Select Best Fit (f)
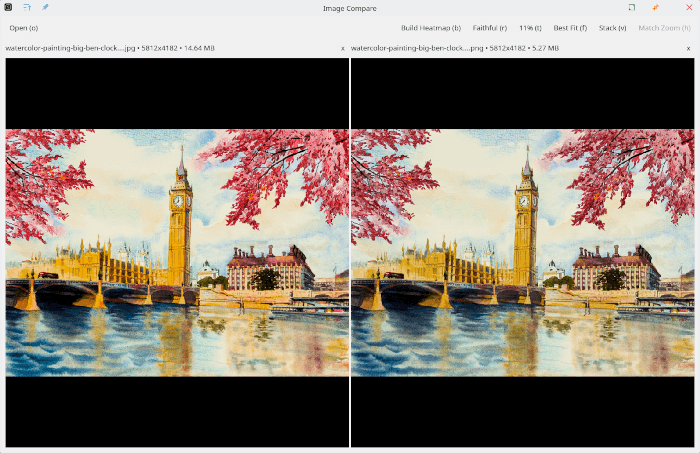 tap(570, 28)
